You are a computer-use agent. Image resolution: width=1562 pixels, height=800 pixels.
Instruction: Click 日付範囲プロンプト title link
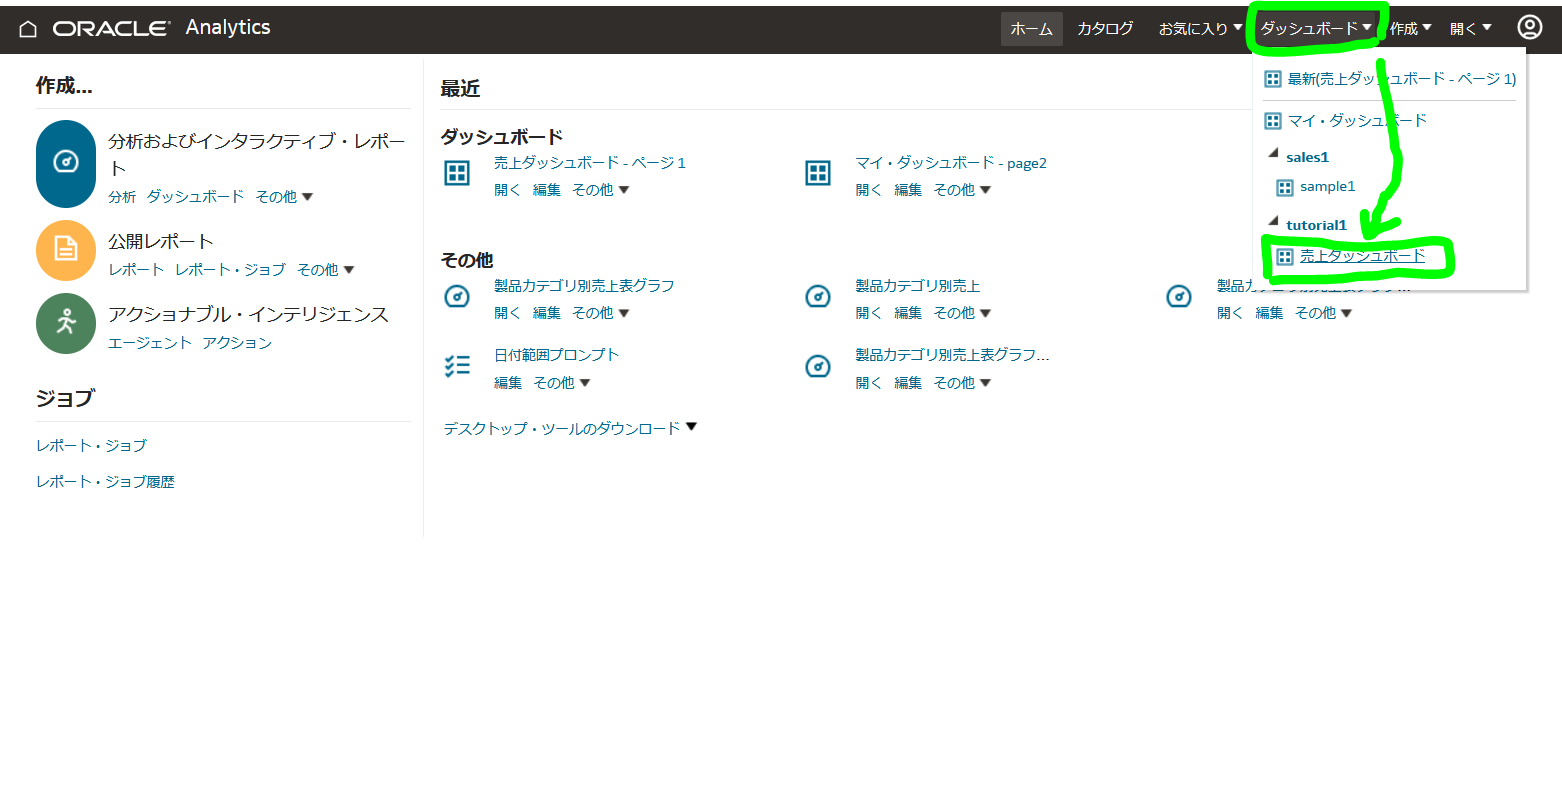557,355
